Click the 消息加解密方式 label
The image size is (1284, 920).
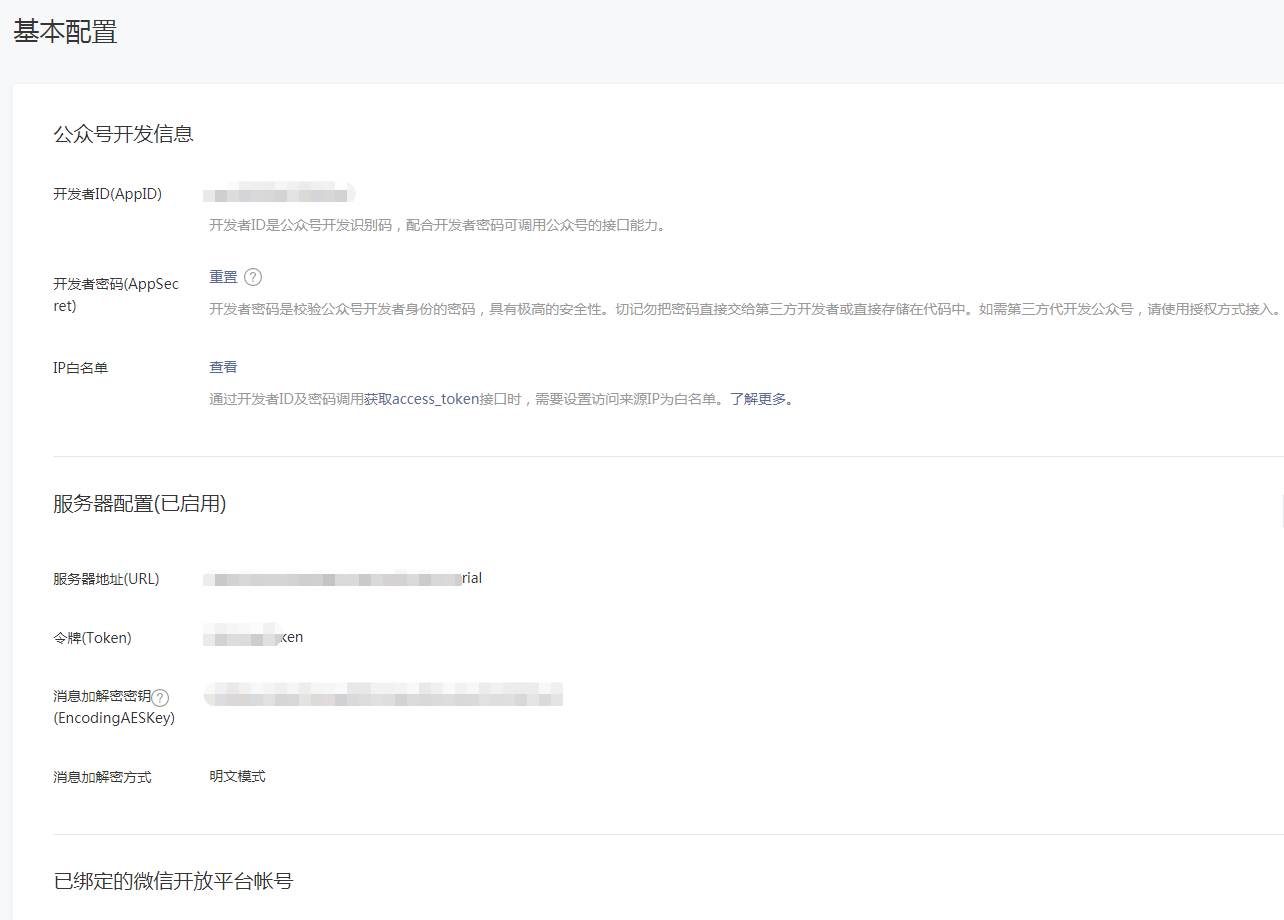102,777
